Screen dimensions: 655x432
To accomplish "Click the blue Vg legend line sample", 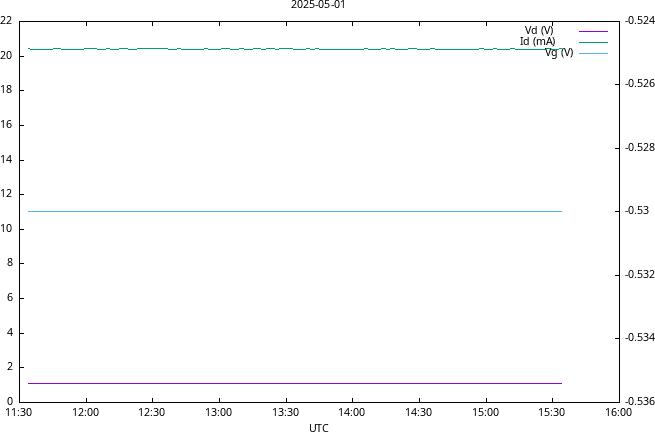I will click(x=593, y=53).
